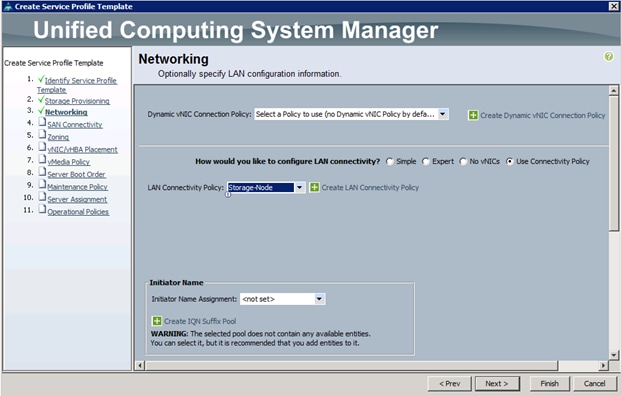The width and height of the screenshot is (622, 396).
Task: Go to Maintenance Policy step
Action: coord(77,187)
